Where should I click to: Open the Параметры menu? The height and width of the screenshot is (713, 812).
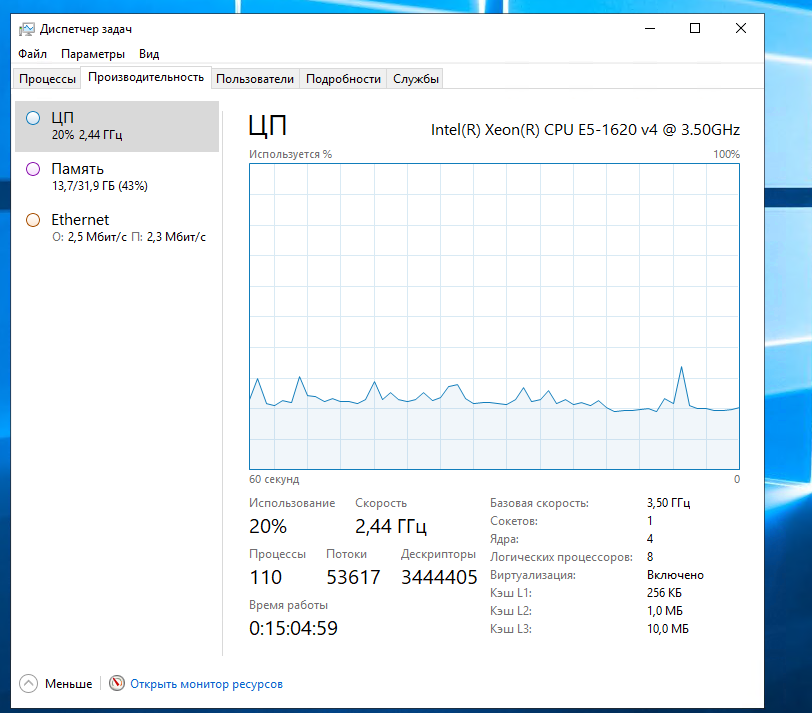[92, 54]
